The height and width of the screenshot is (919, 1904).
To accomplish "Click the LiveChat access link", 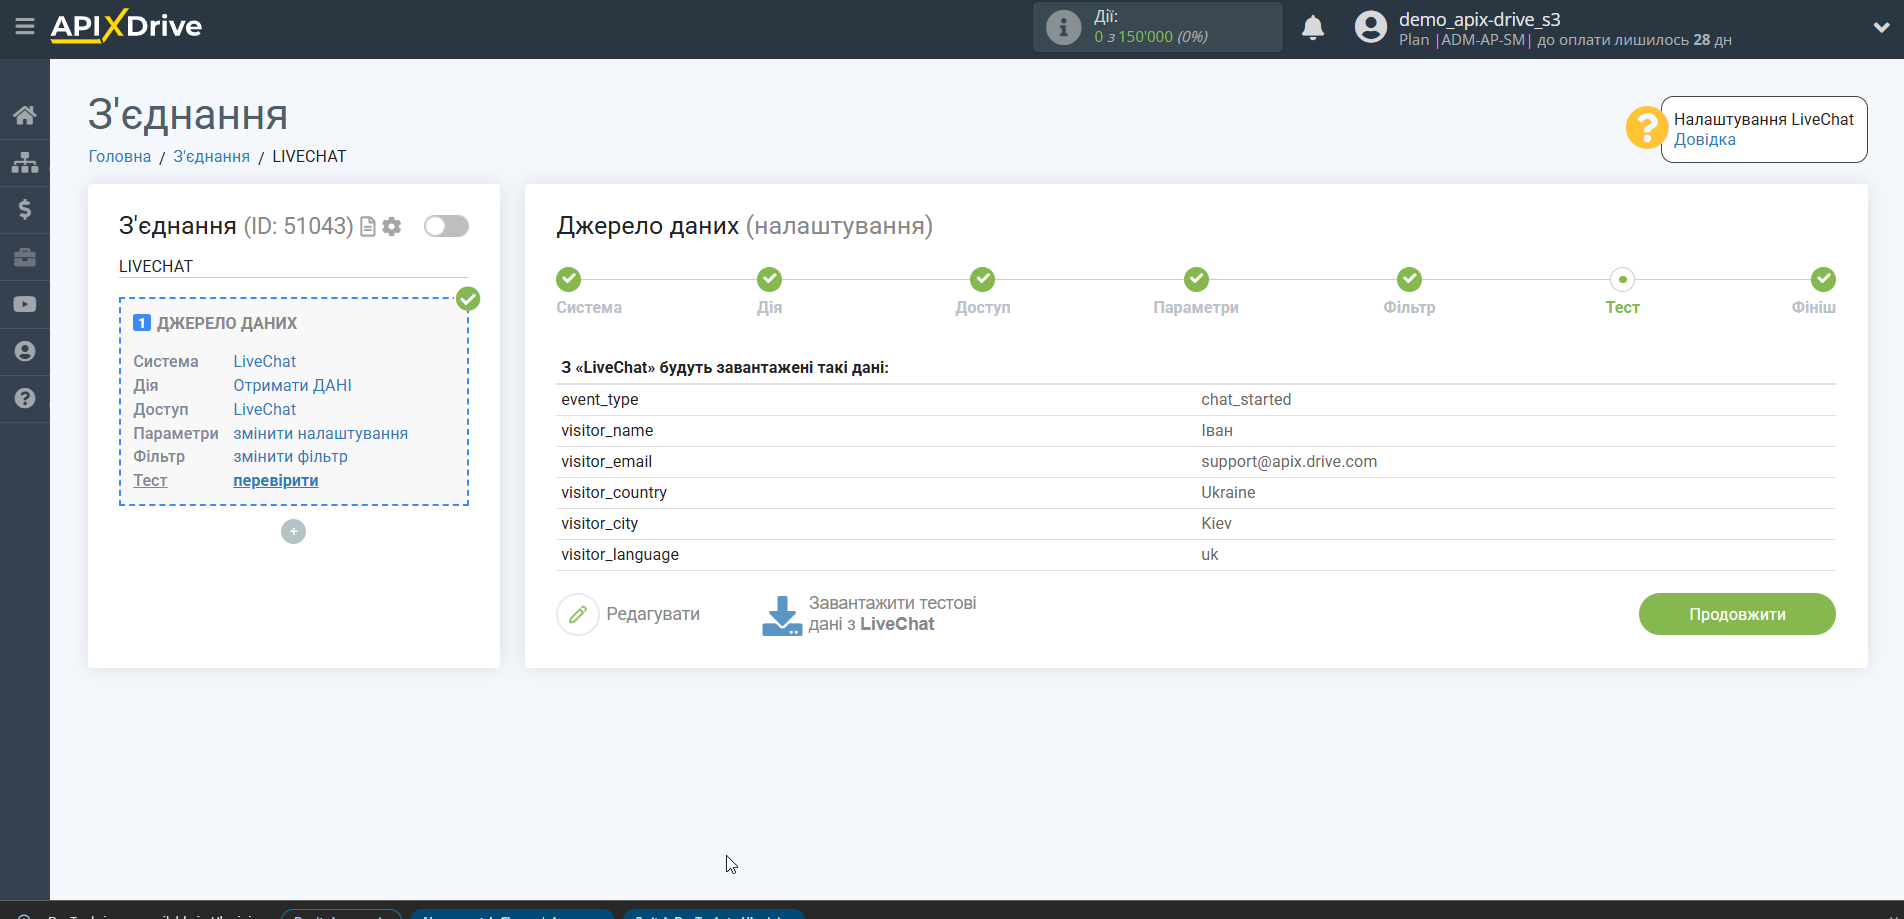I will pos(265,410).
